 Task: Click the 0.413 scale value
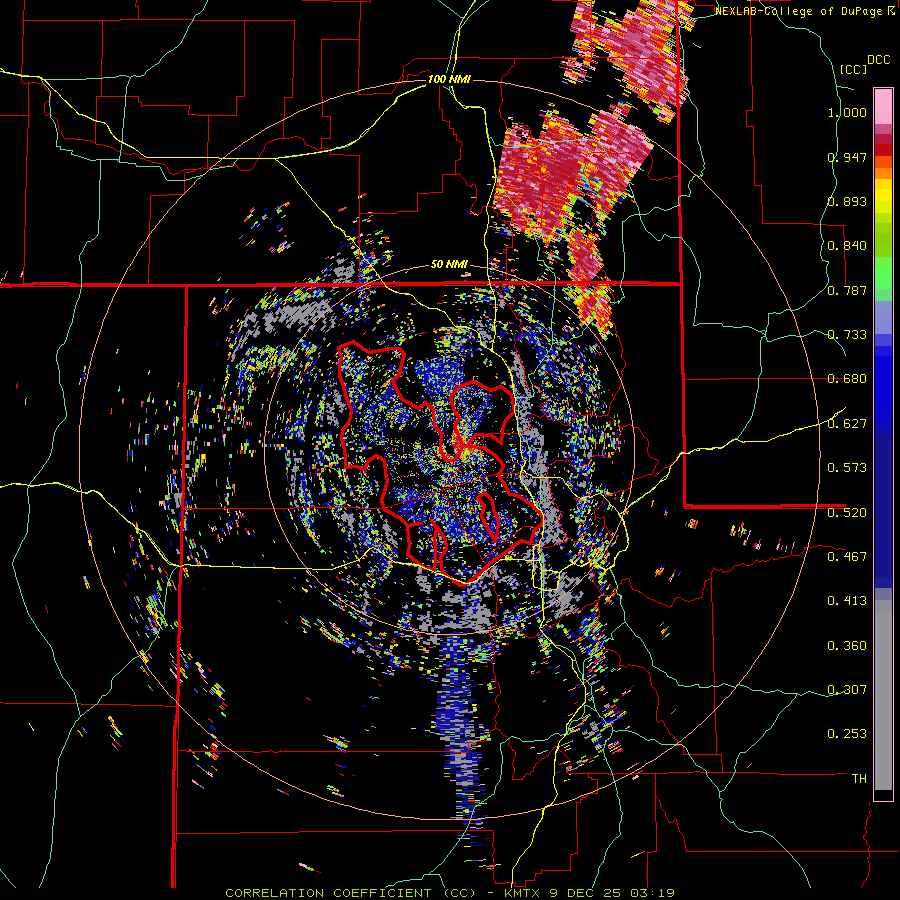pos(847,601)
